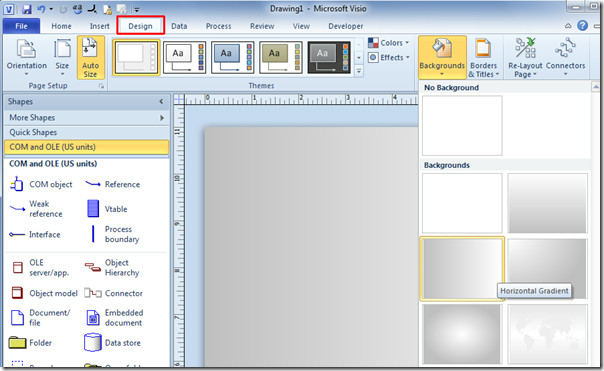This screenshot has width=604, height=371.
Task: Expand the theme Effects dropdown
Action: click(388, 57)
